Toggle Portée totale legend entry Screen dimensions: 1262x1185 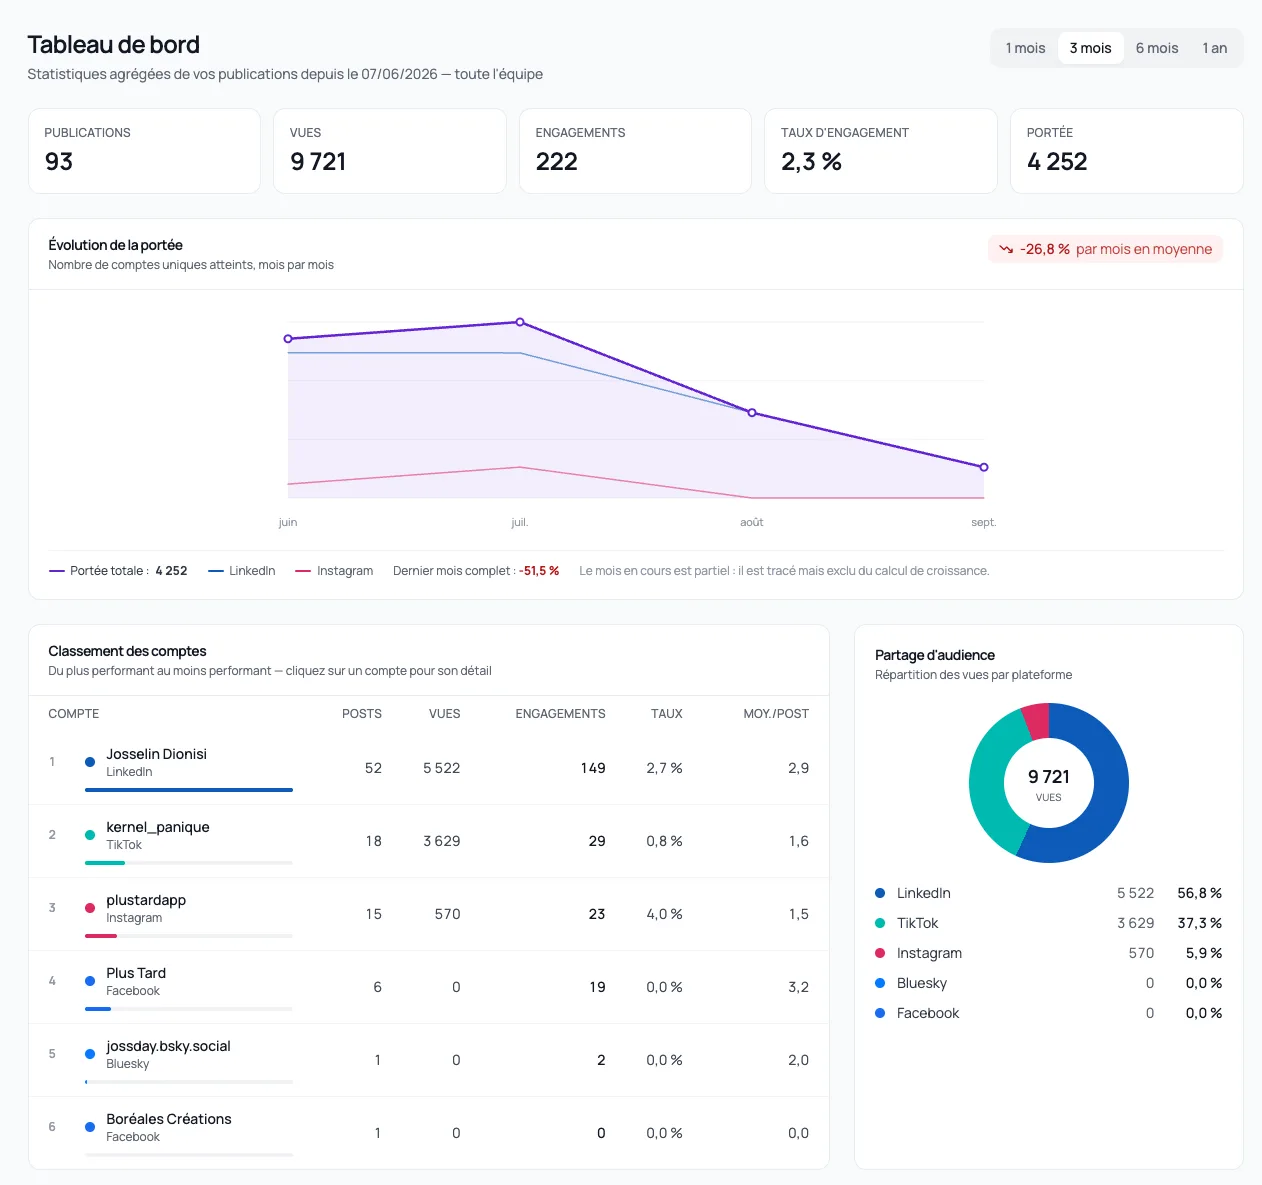(118, 571)
